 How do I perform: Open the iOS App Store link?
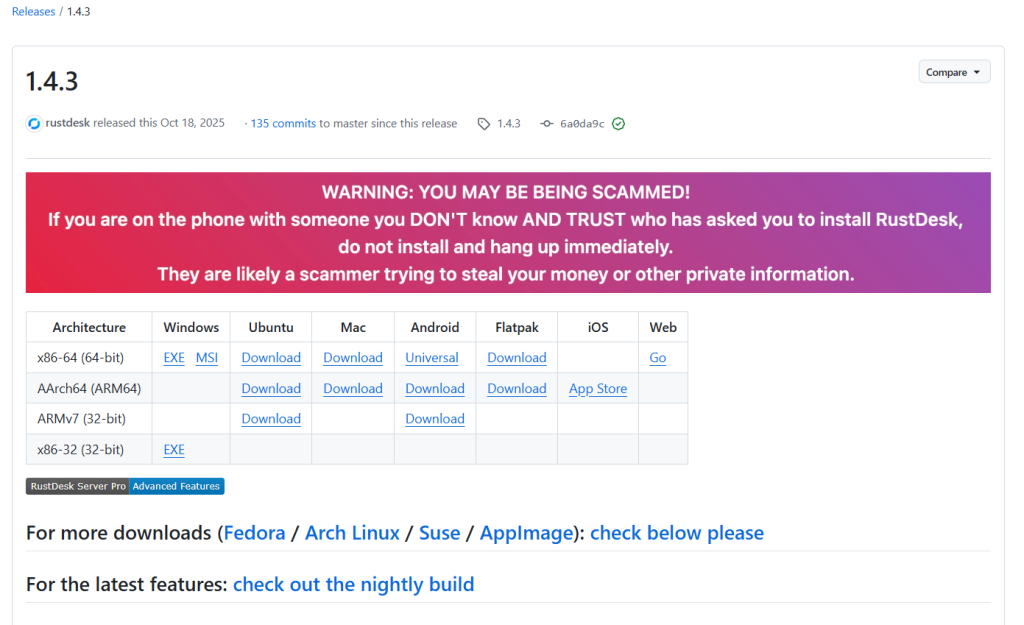pos(598,389)
